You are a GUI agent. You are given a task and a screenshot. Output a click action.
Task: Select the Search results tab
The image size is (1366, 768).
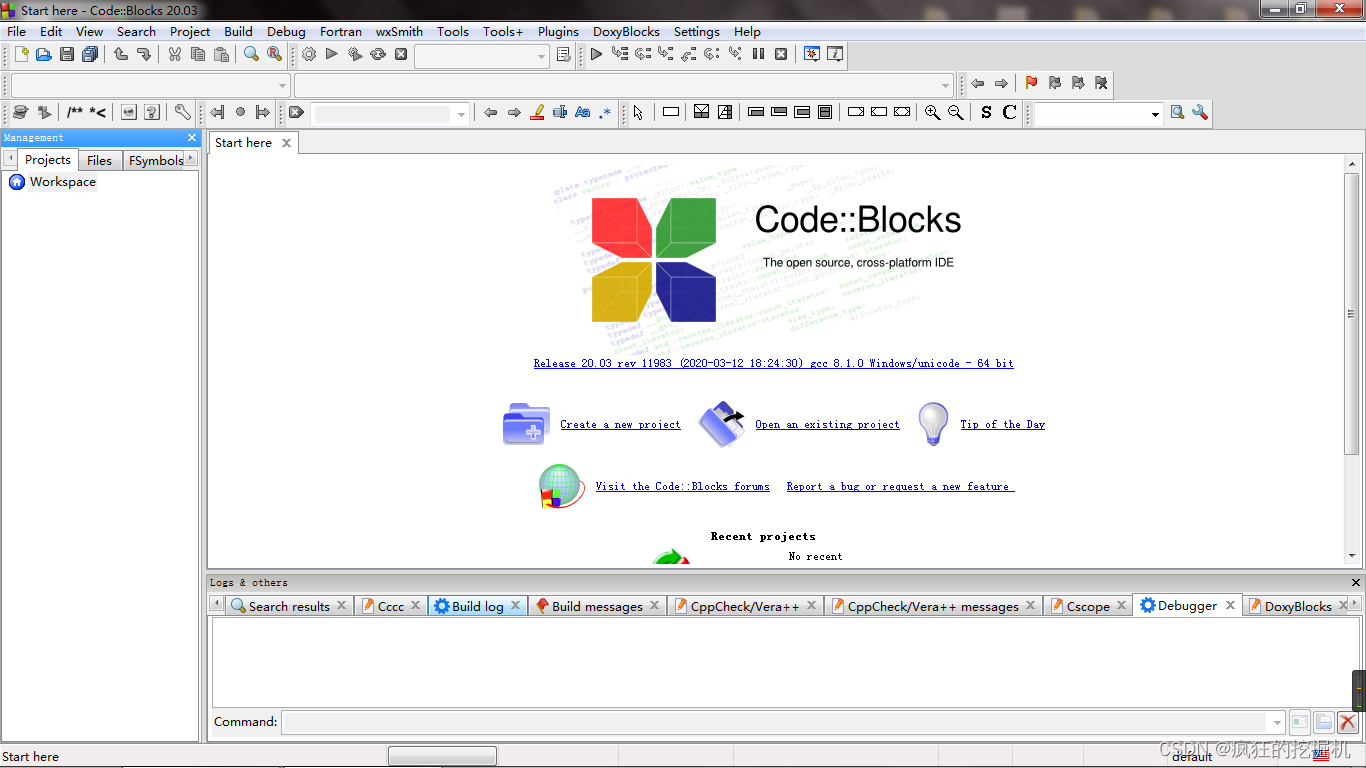(288, 606)
